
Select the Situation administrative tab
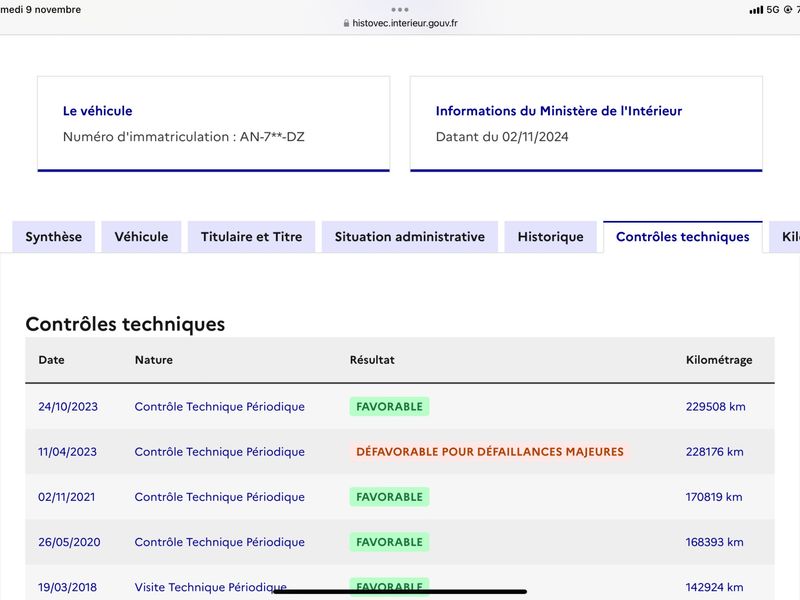tap(410, 237)
